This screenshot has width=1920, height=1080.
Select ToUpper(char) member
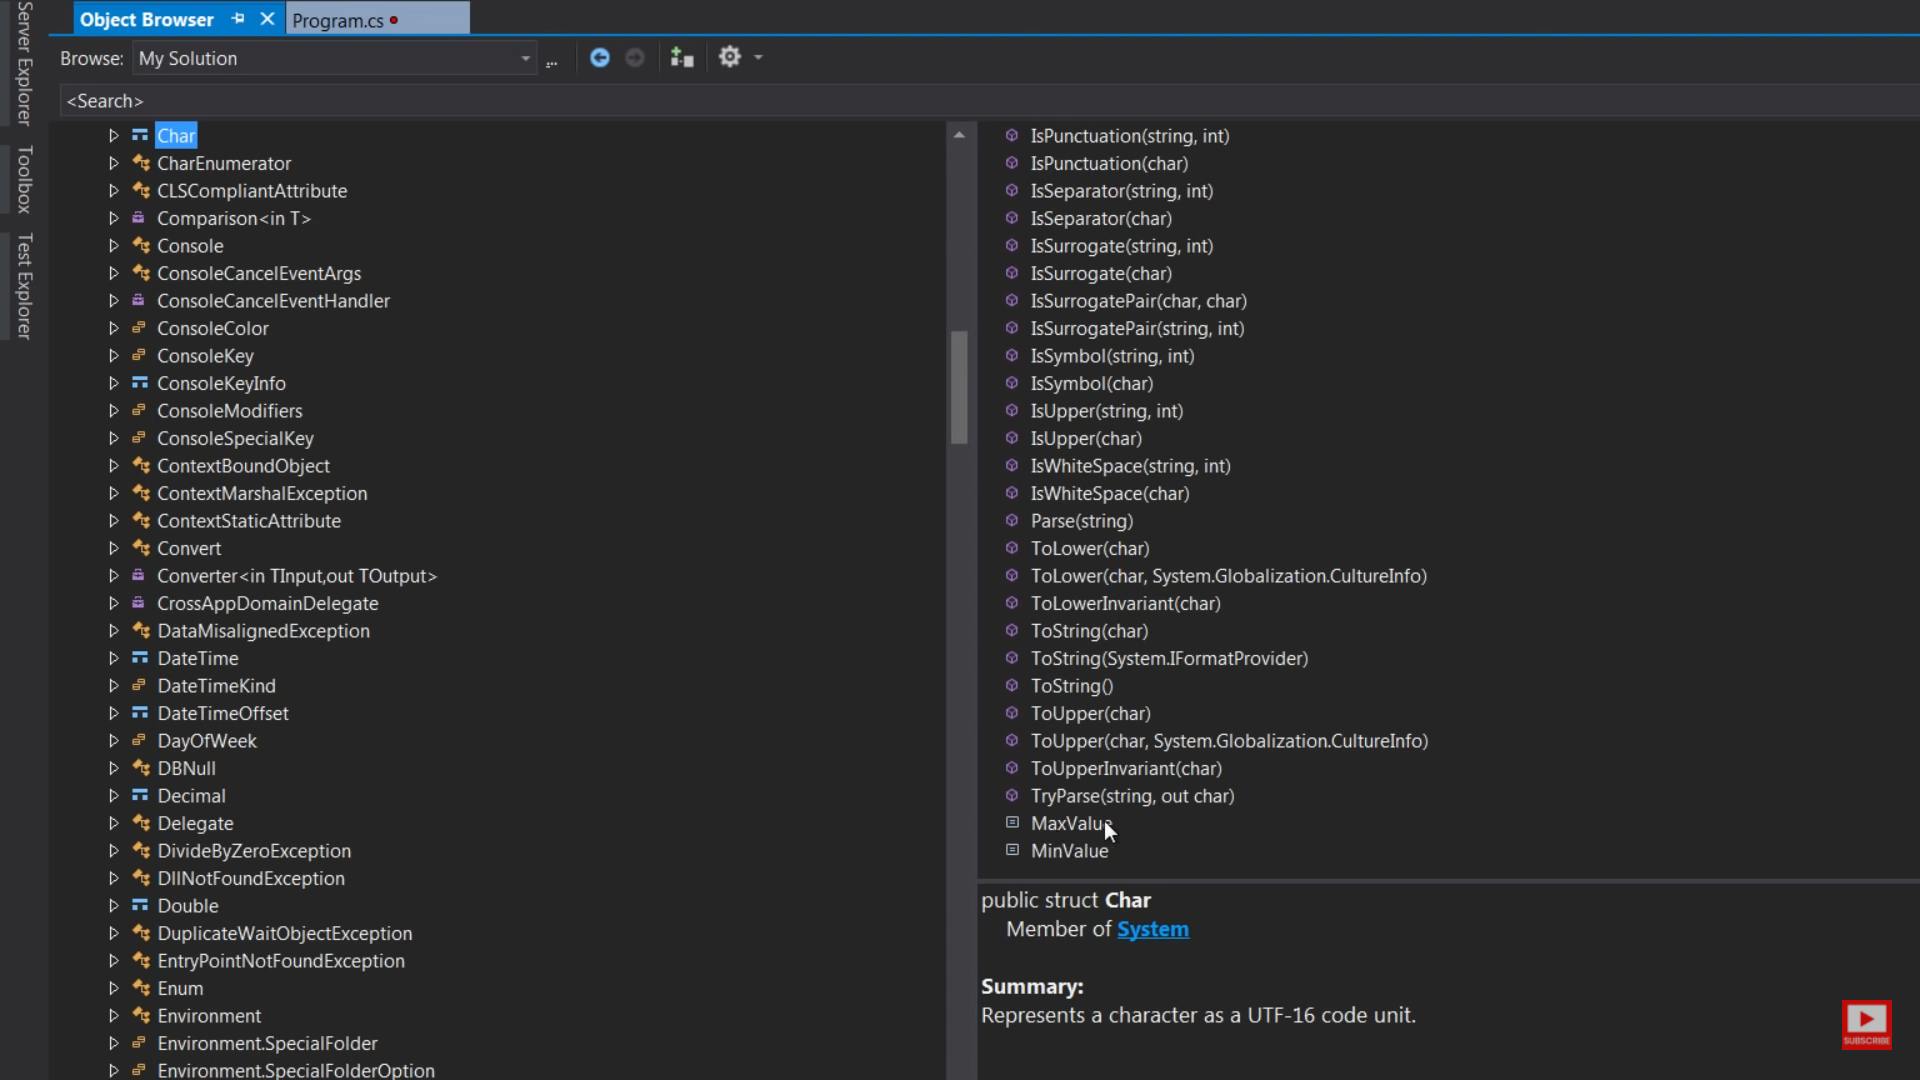[x=1090, y=713]
